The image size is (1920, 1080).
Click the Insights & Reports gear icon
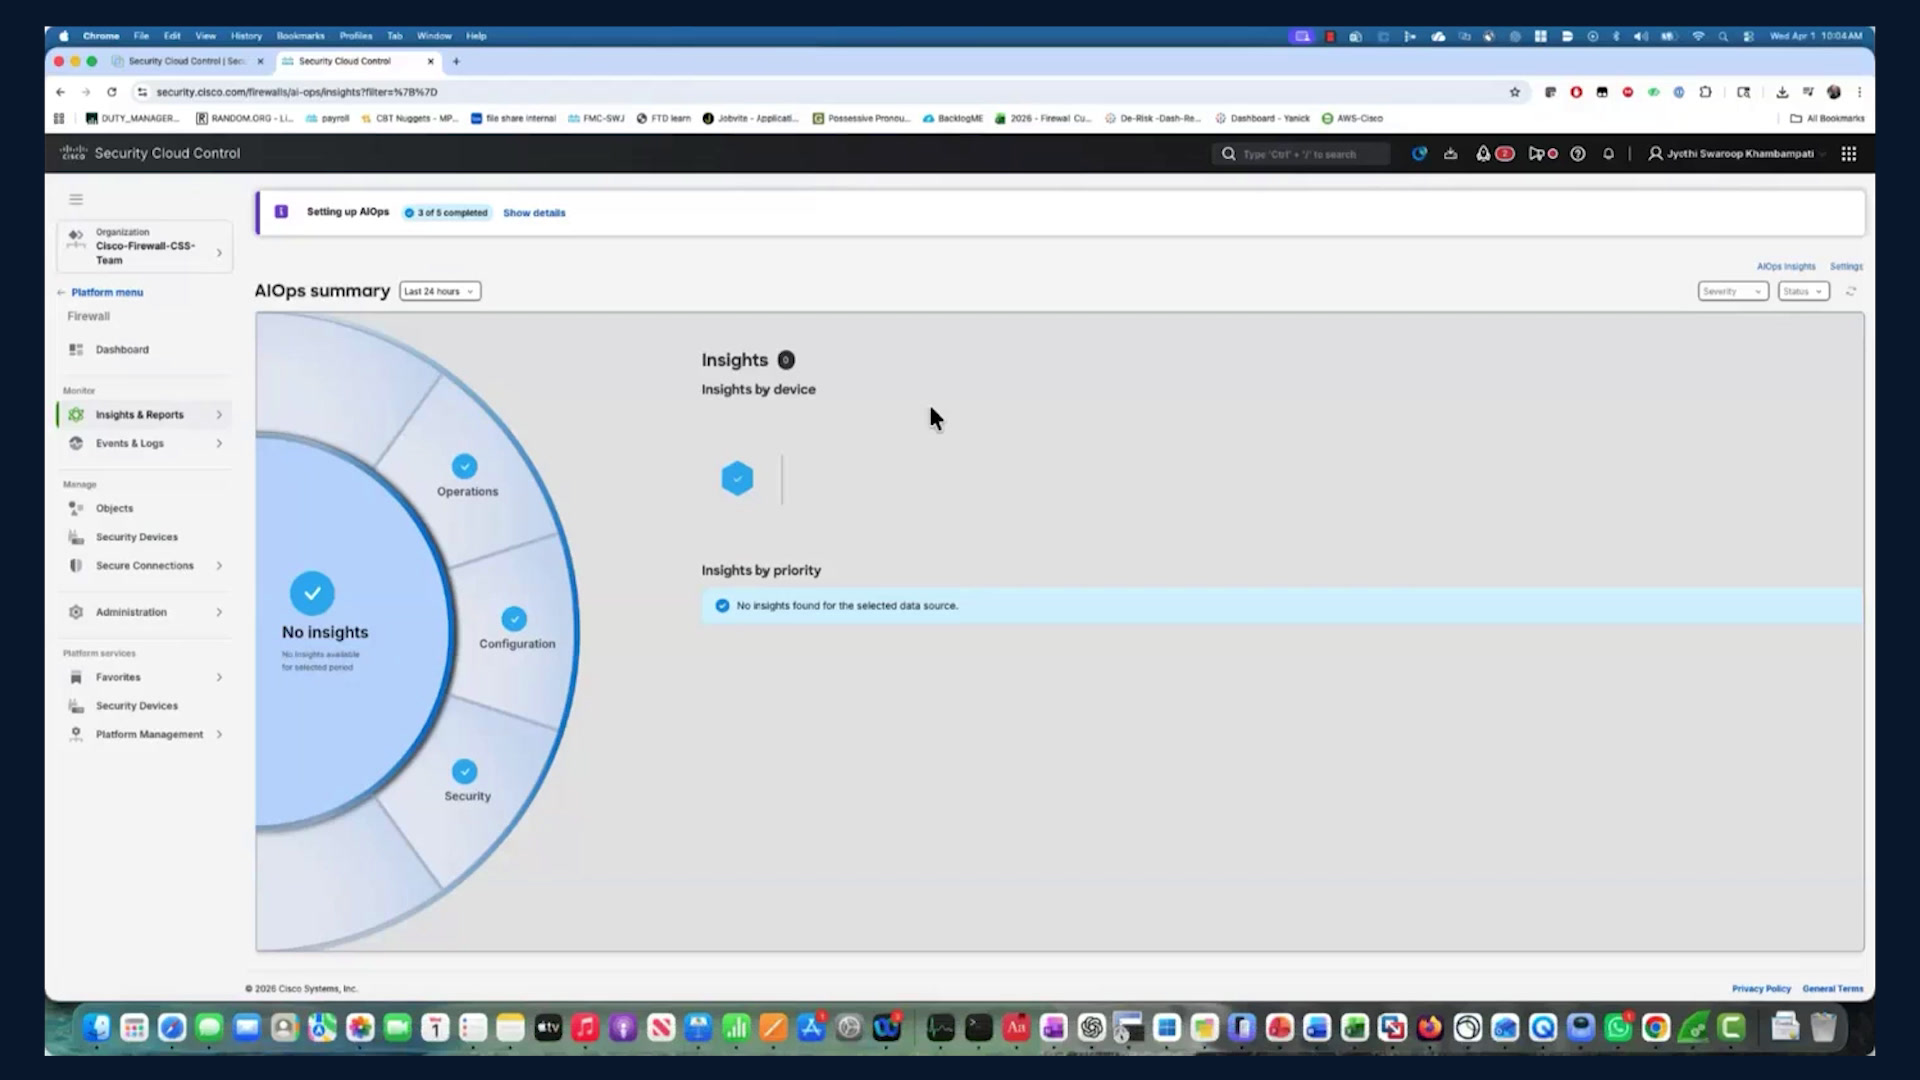(76, 414)
